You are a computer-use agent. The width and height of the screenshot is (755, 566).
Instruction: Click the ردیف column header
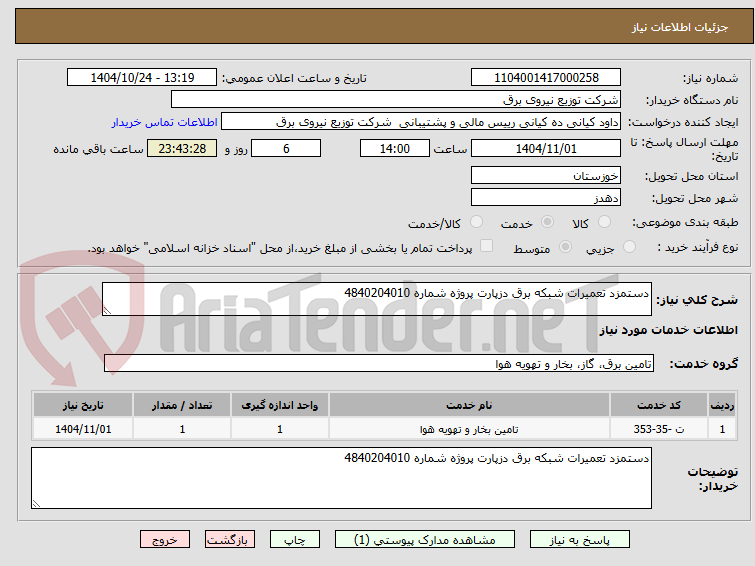(722, 405)
